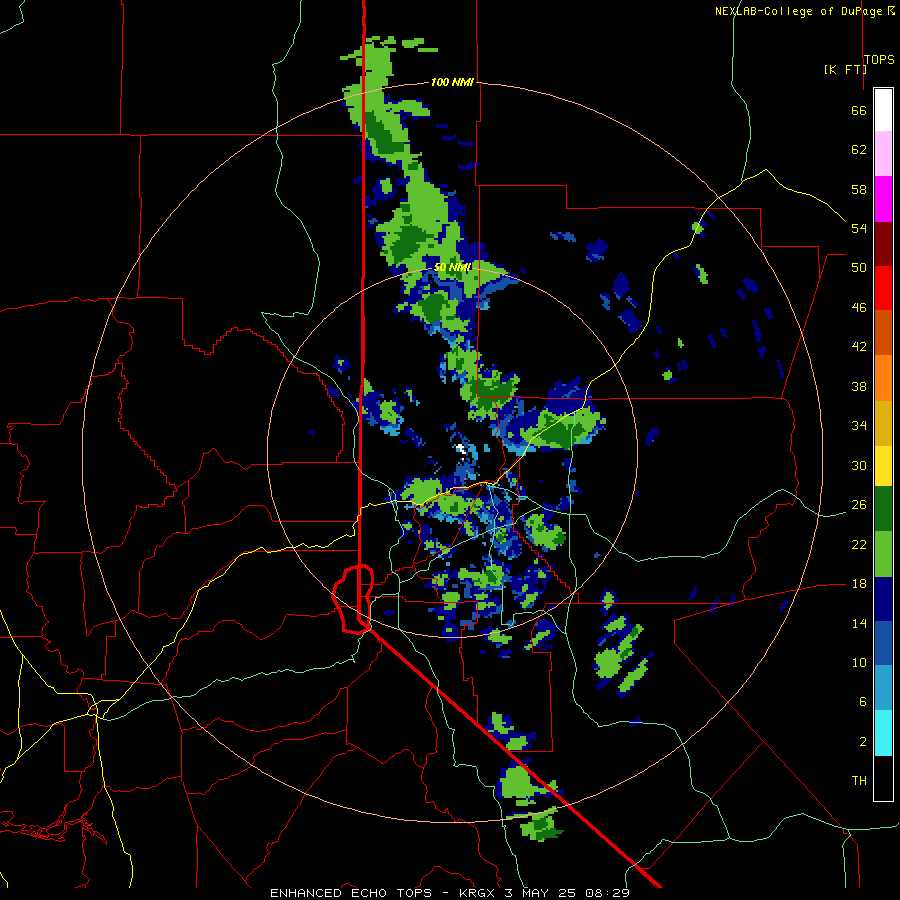Click the 6 legend value

click(x=863, y=702)
